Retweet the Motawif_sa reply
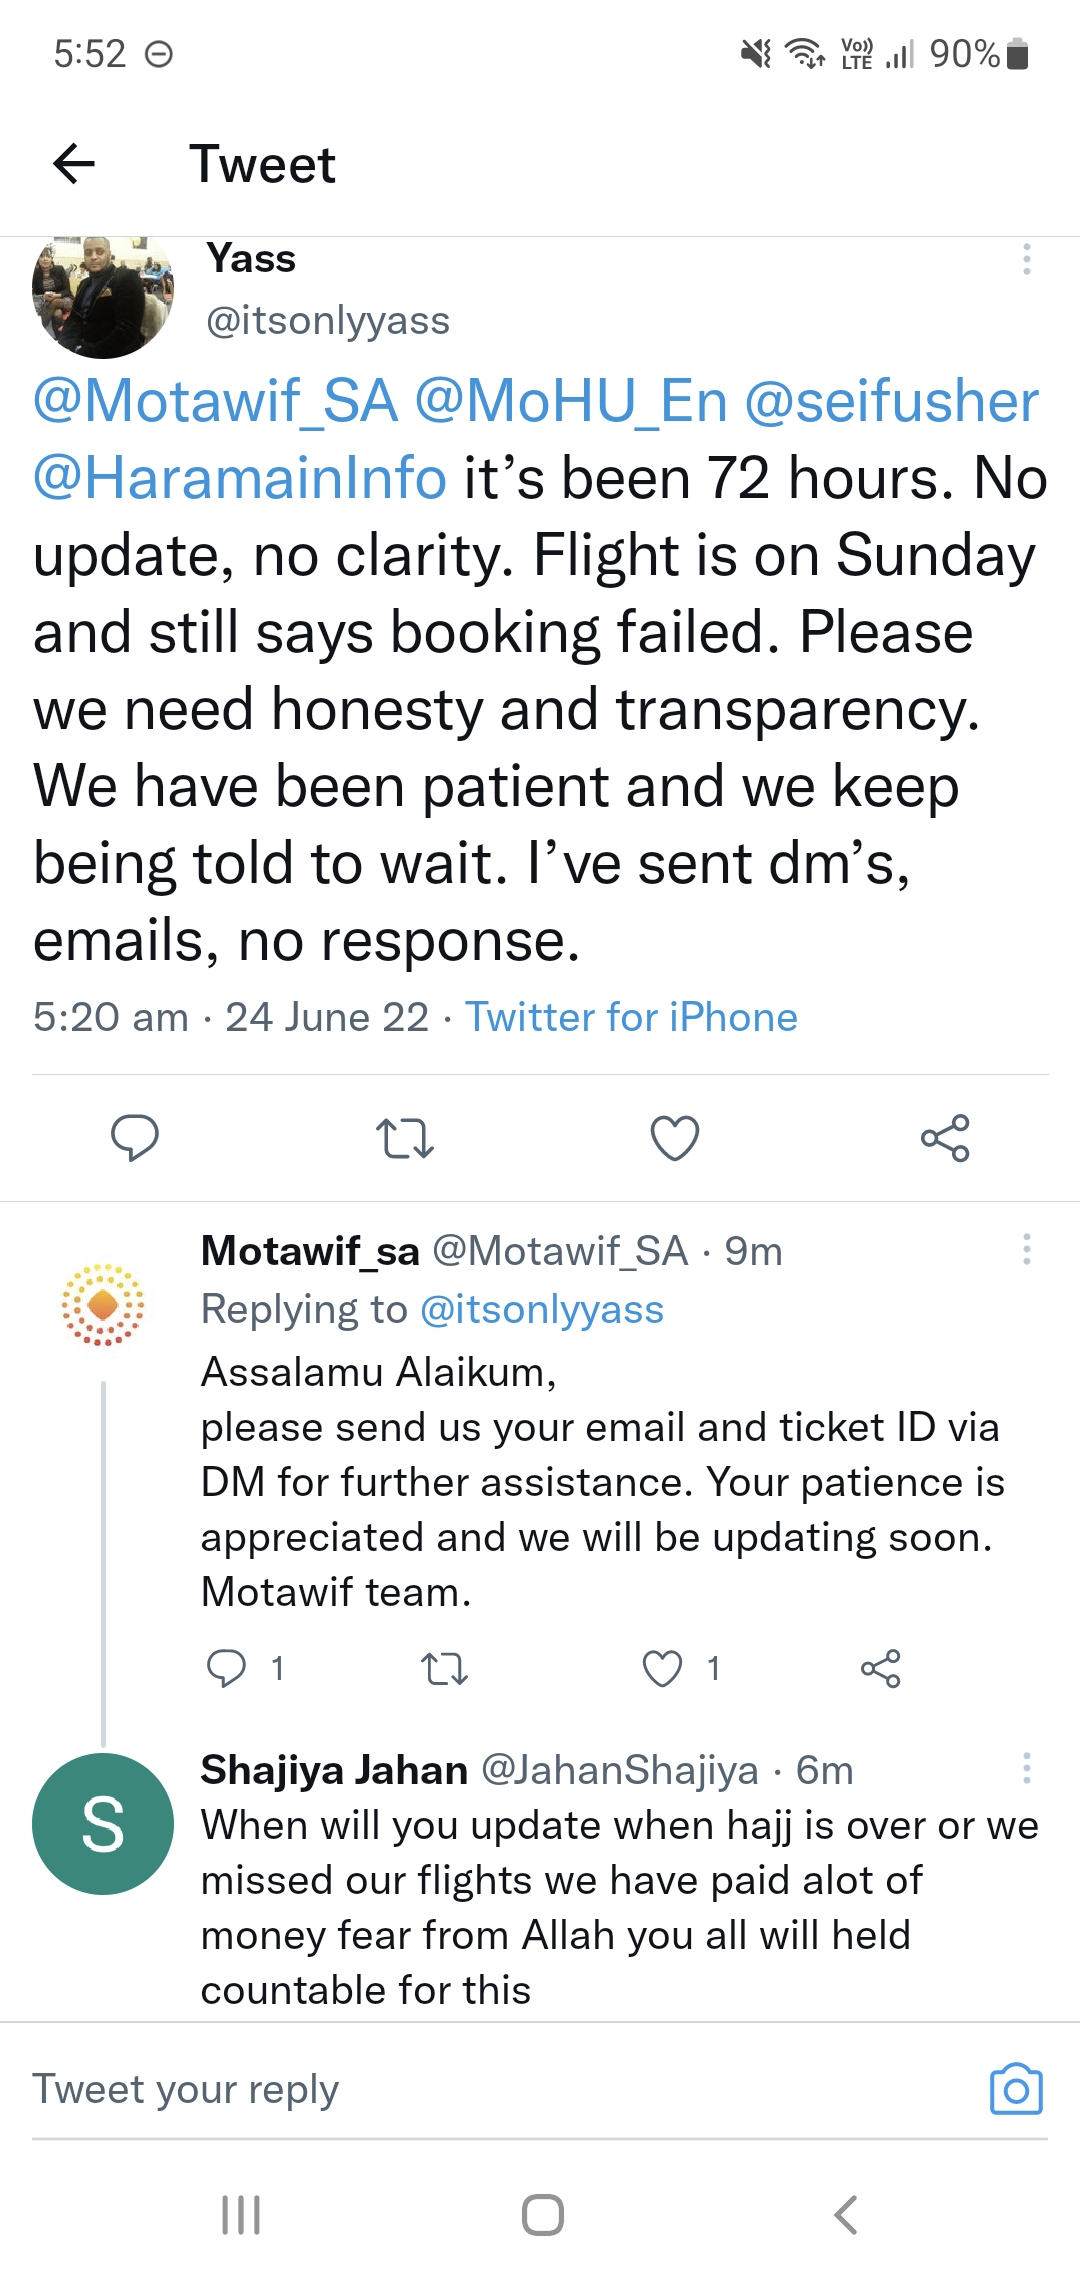 445,1668
